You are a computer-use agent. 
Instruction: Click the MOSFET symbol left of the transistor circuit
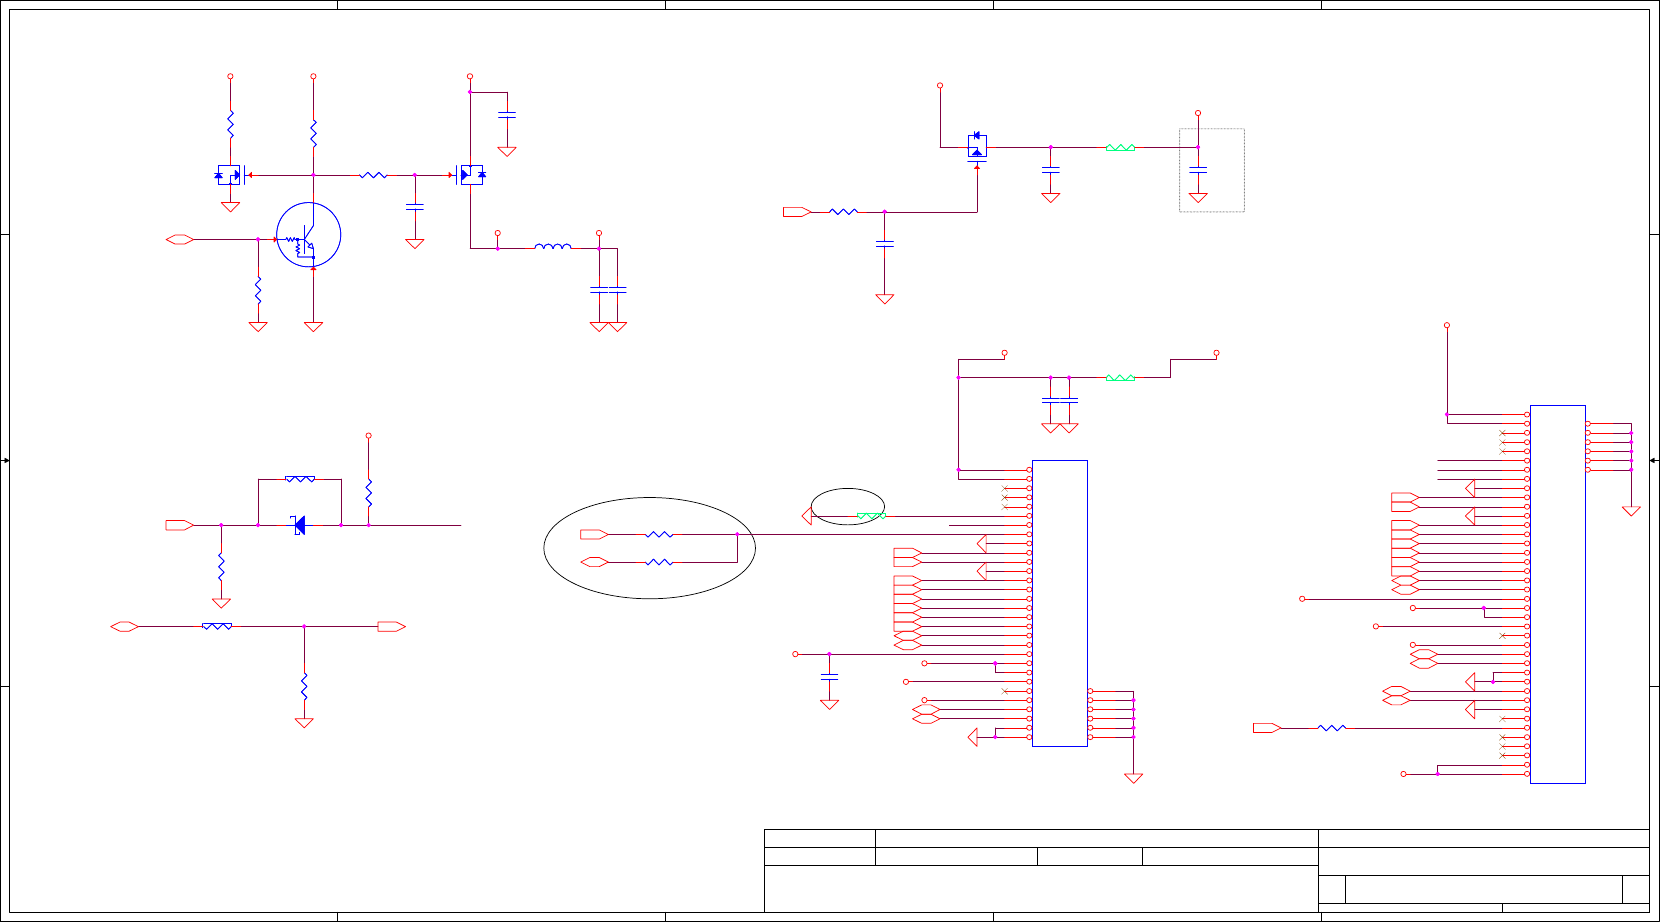230,175
